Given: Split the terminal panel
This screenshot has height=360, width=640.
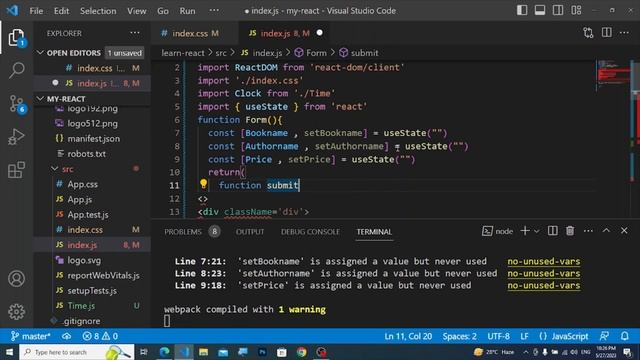Looking at the screenshot, I should coord(552,231).
